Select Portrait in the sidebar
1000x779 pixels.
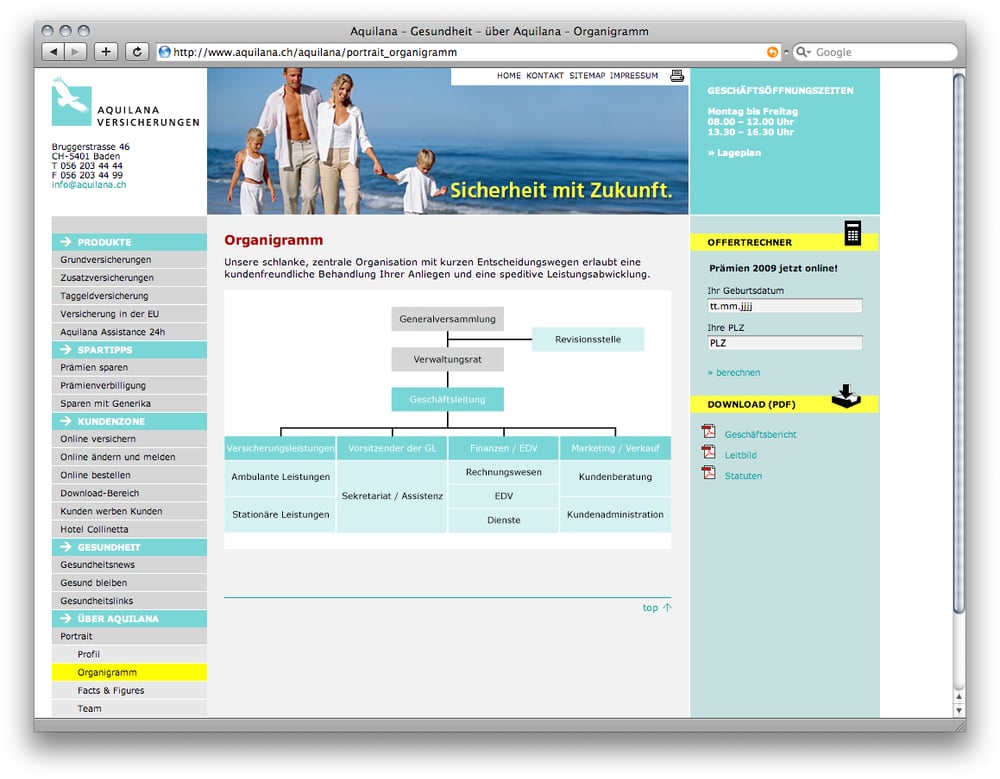tap(129, 636)
